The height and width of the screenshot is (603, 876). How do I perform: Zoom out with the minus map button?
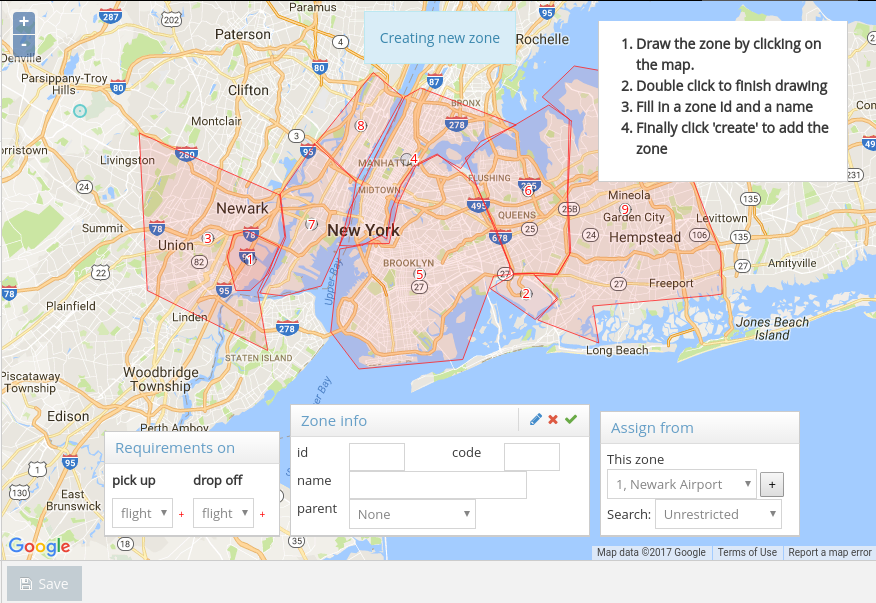point(24,45)
